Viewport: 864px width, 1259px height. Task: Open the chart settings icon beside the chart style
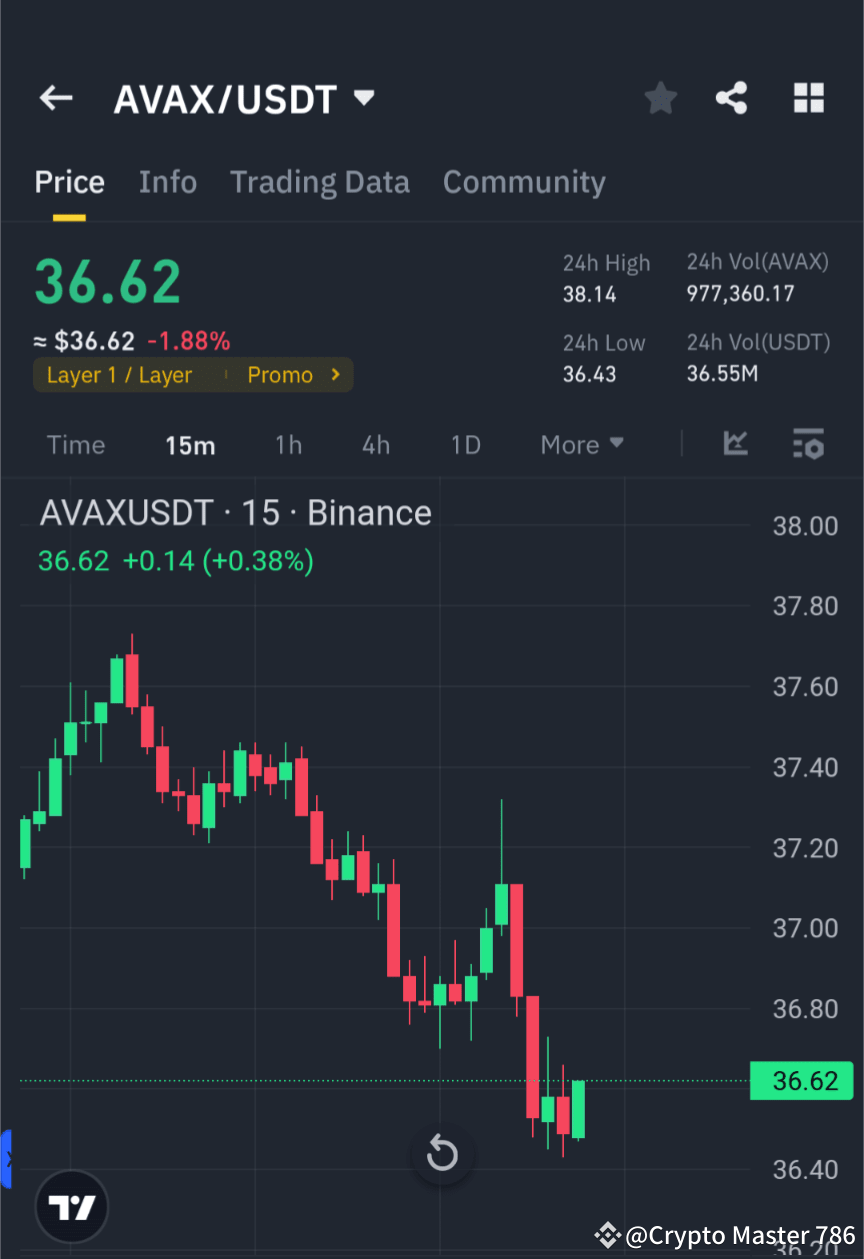coord(808,445)
